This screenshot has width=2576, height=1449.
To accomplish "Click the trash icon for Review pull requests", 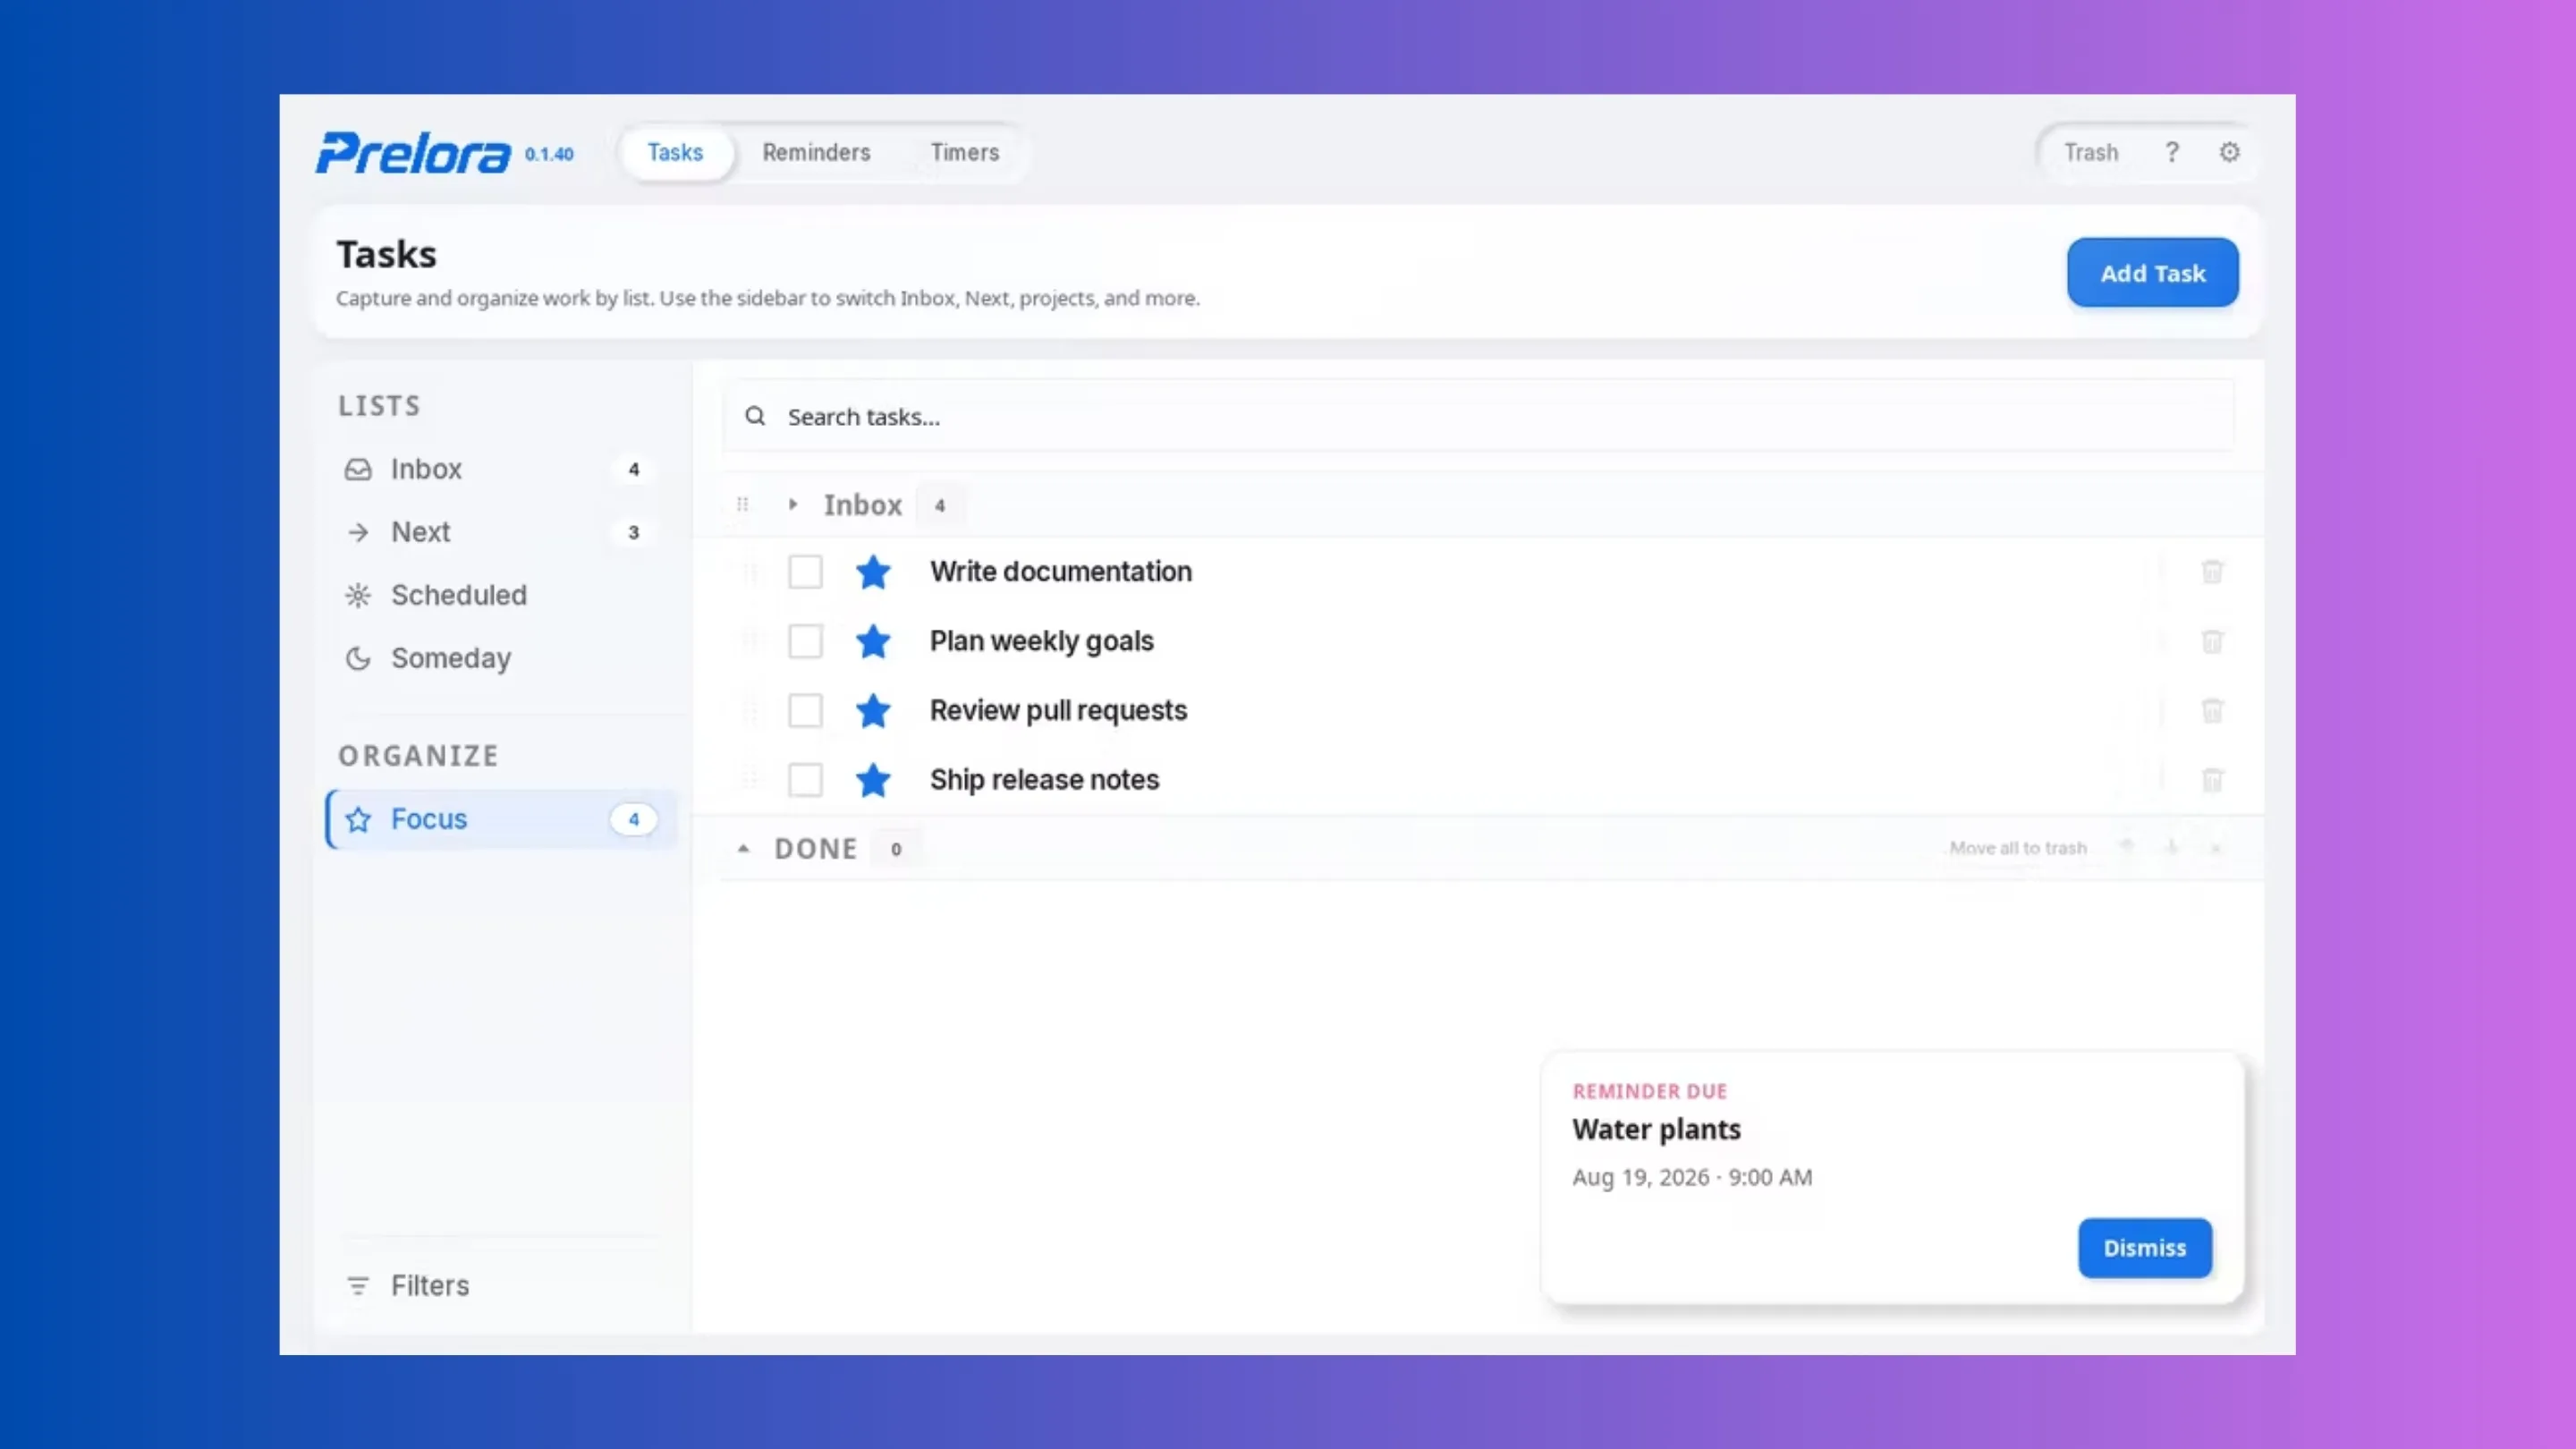I will (x=2212, y=710).
